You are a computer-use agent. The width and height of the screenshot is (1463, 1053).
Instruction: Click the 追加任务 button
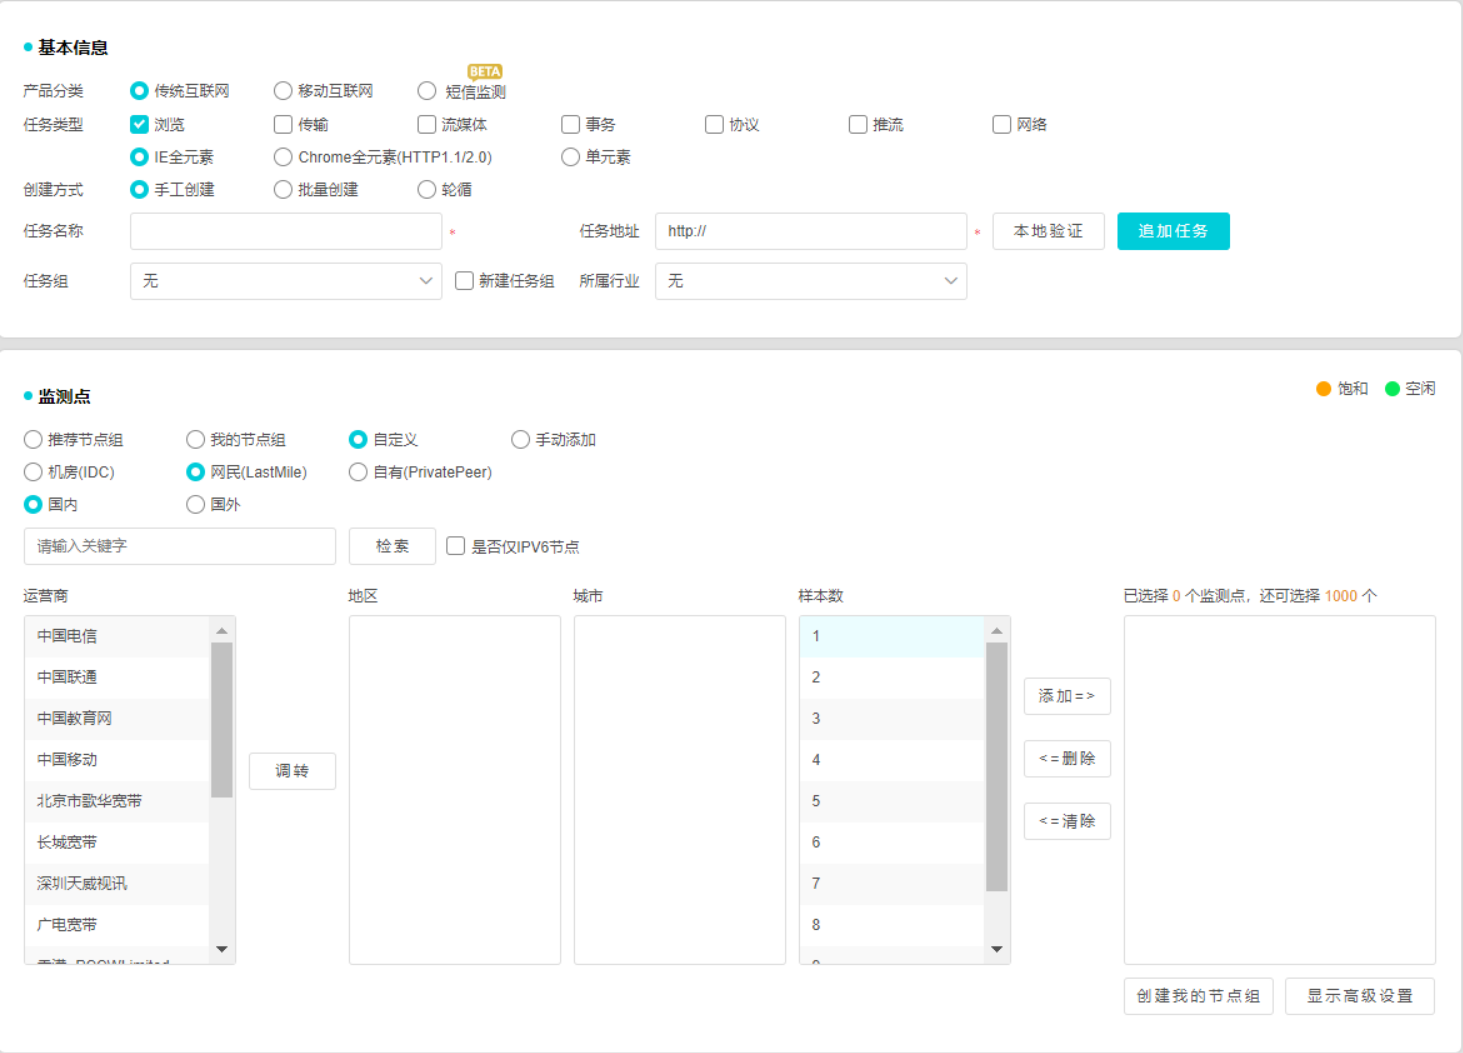tap(1173, 231)
